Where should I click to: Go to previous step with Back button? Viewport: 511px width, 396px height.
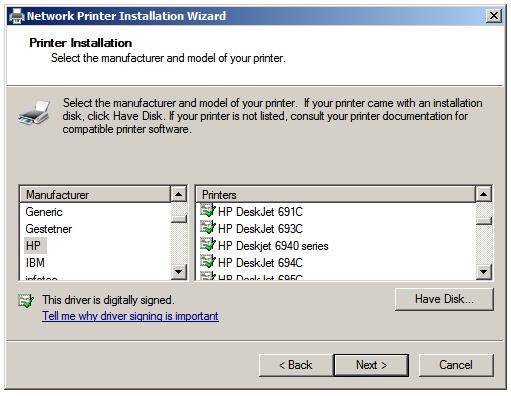tap(296, 365)
